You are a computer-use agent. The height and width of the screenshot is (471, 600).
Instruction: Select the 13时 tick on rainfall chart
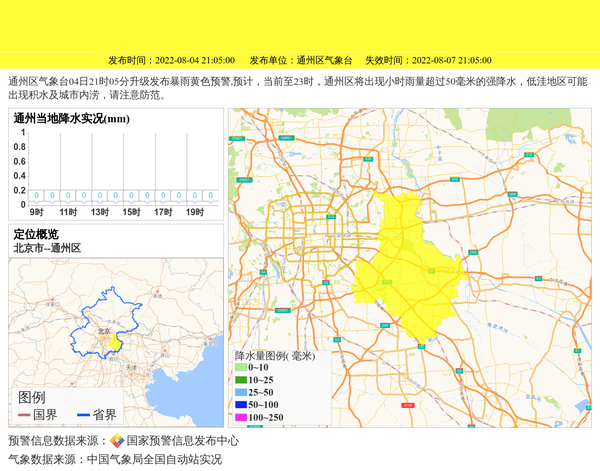(100, 212)
